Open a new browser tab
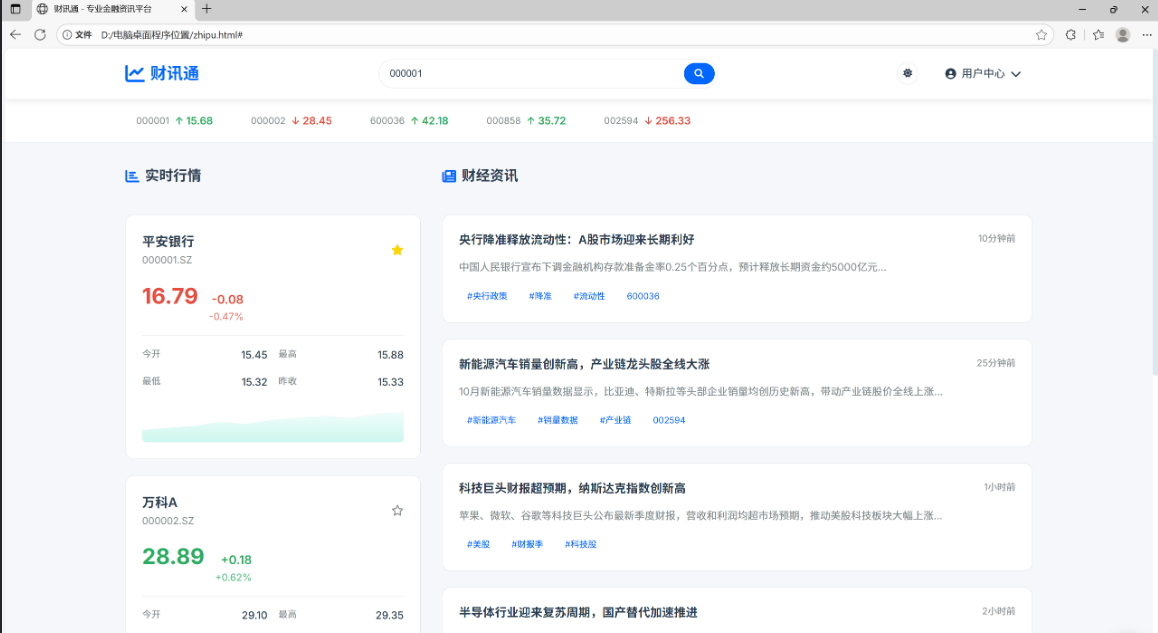This screenshot has height=633, width=1158. 207,9
